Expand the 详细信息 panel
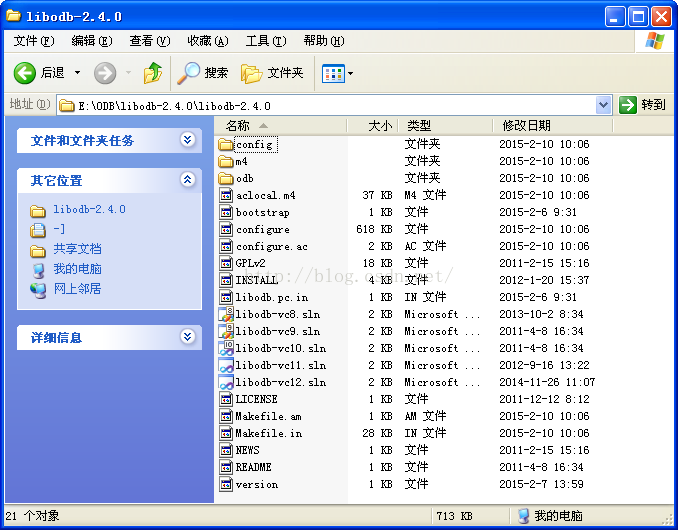The image size is (678, 530). (x=187, y=336)
